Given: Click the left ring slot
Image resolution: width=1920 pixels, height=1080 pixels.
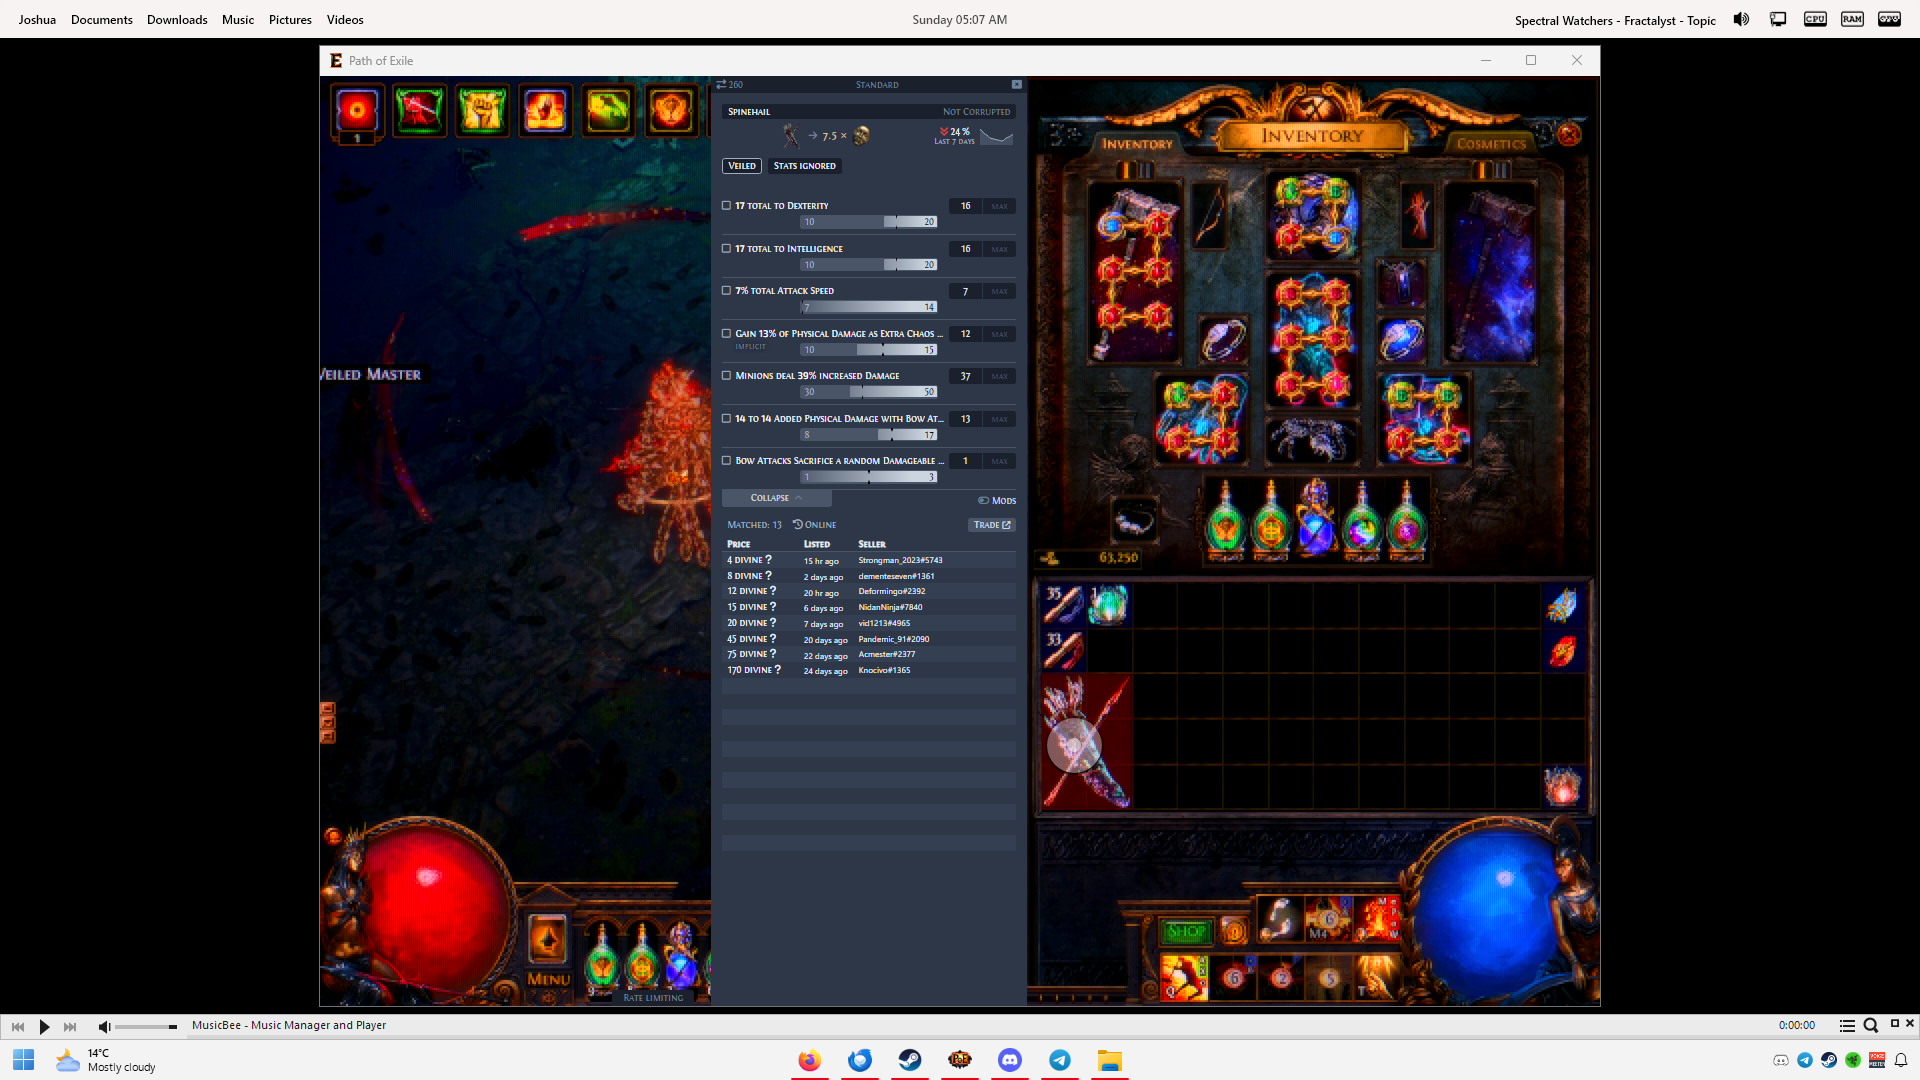Looking at the screenshot, I should click(1224, 340).
